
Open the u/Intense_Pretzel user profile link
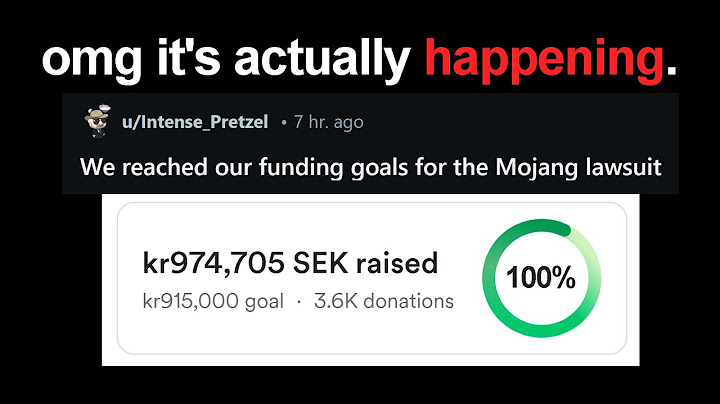tap(195, 122)
